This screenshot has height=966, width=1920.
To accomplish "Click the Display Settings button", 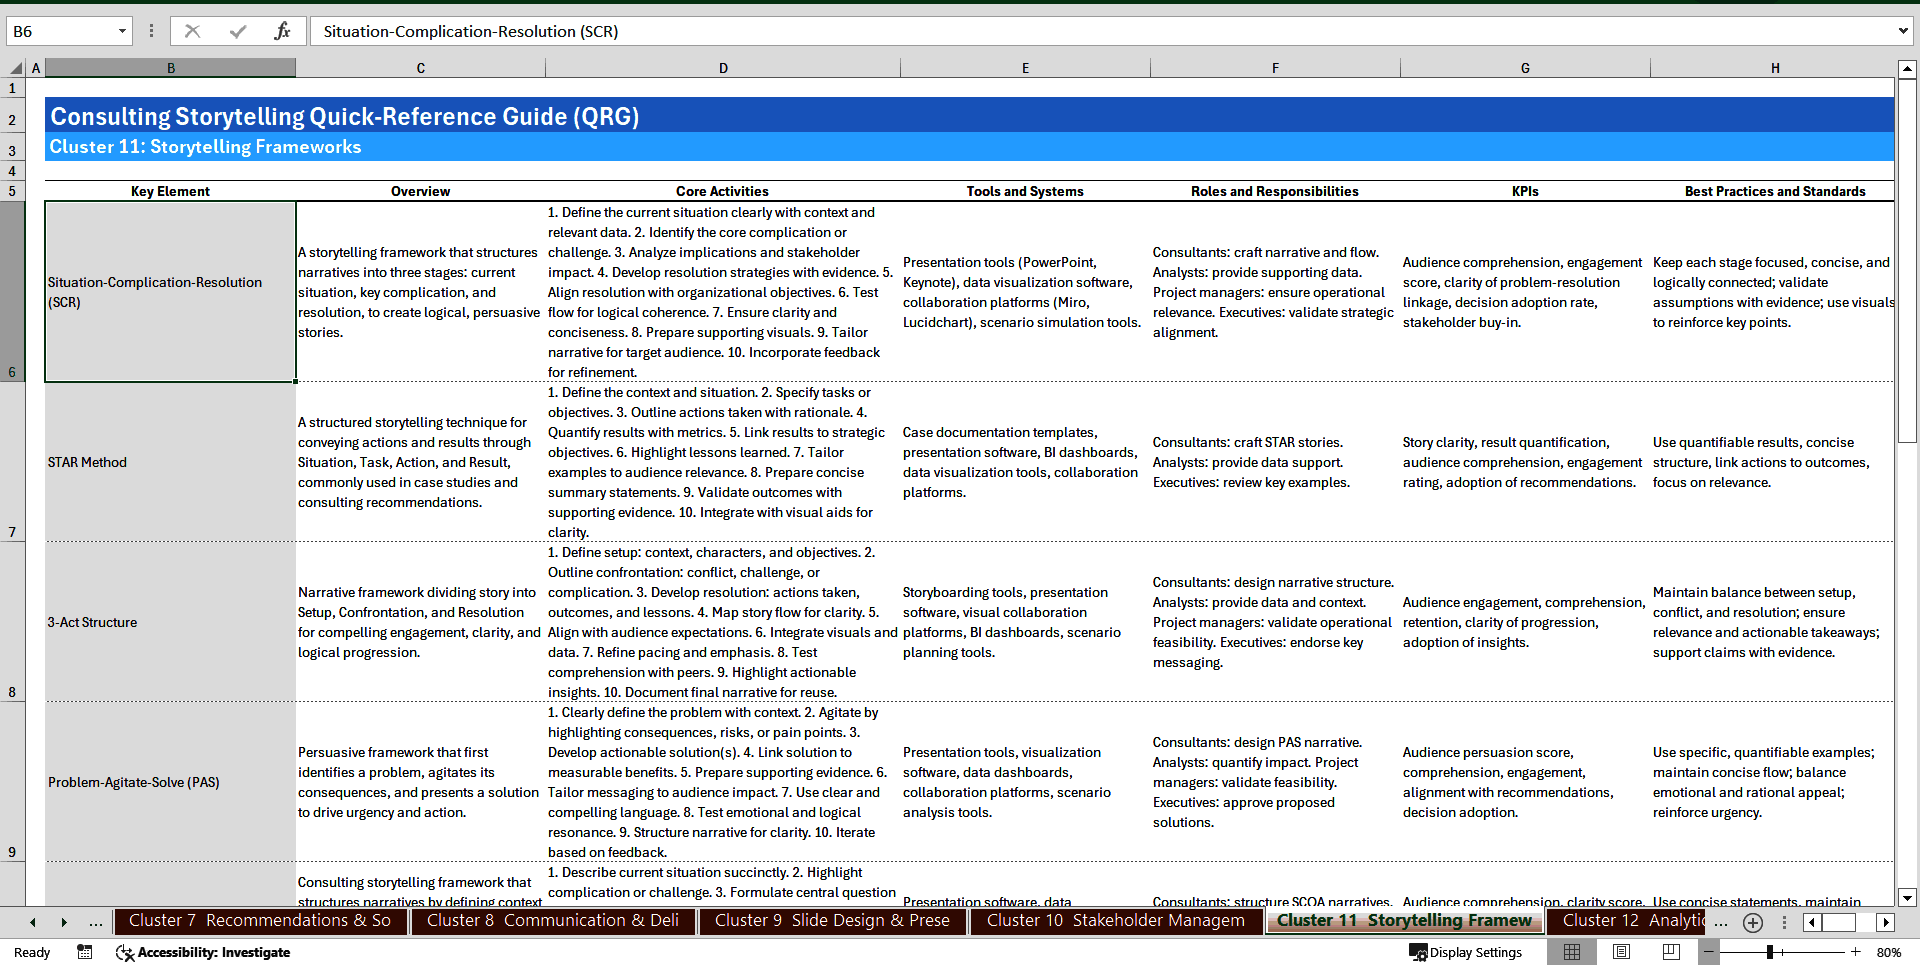I will click(1466, 952).
